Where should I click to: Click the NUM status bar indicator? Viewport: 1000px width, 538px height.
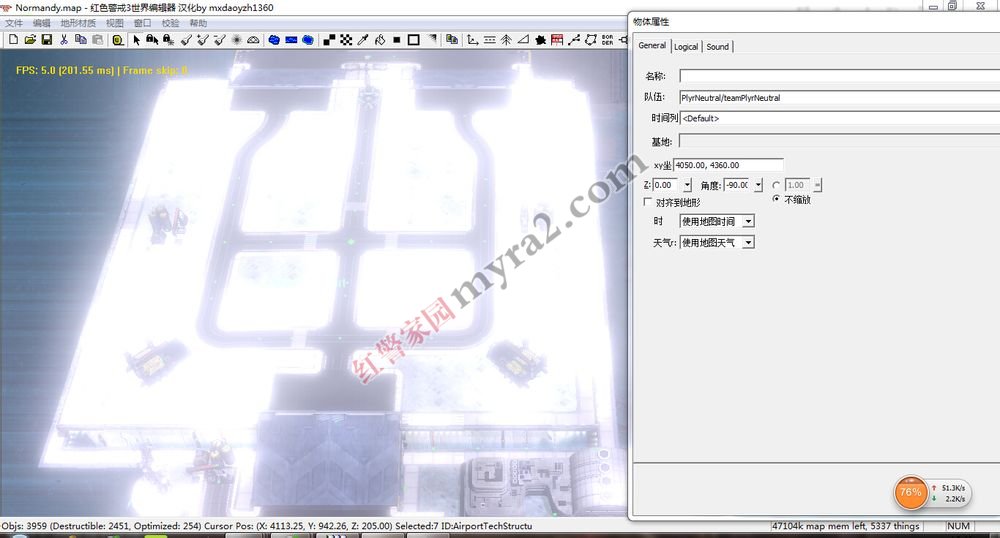pyautogui.click(x=959, y=526)
